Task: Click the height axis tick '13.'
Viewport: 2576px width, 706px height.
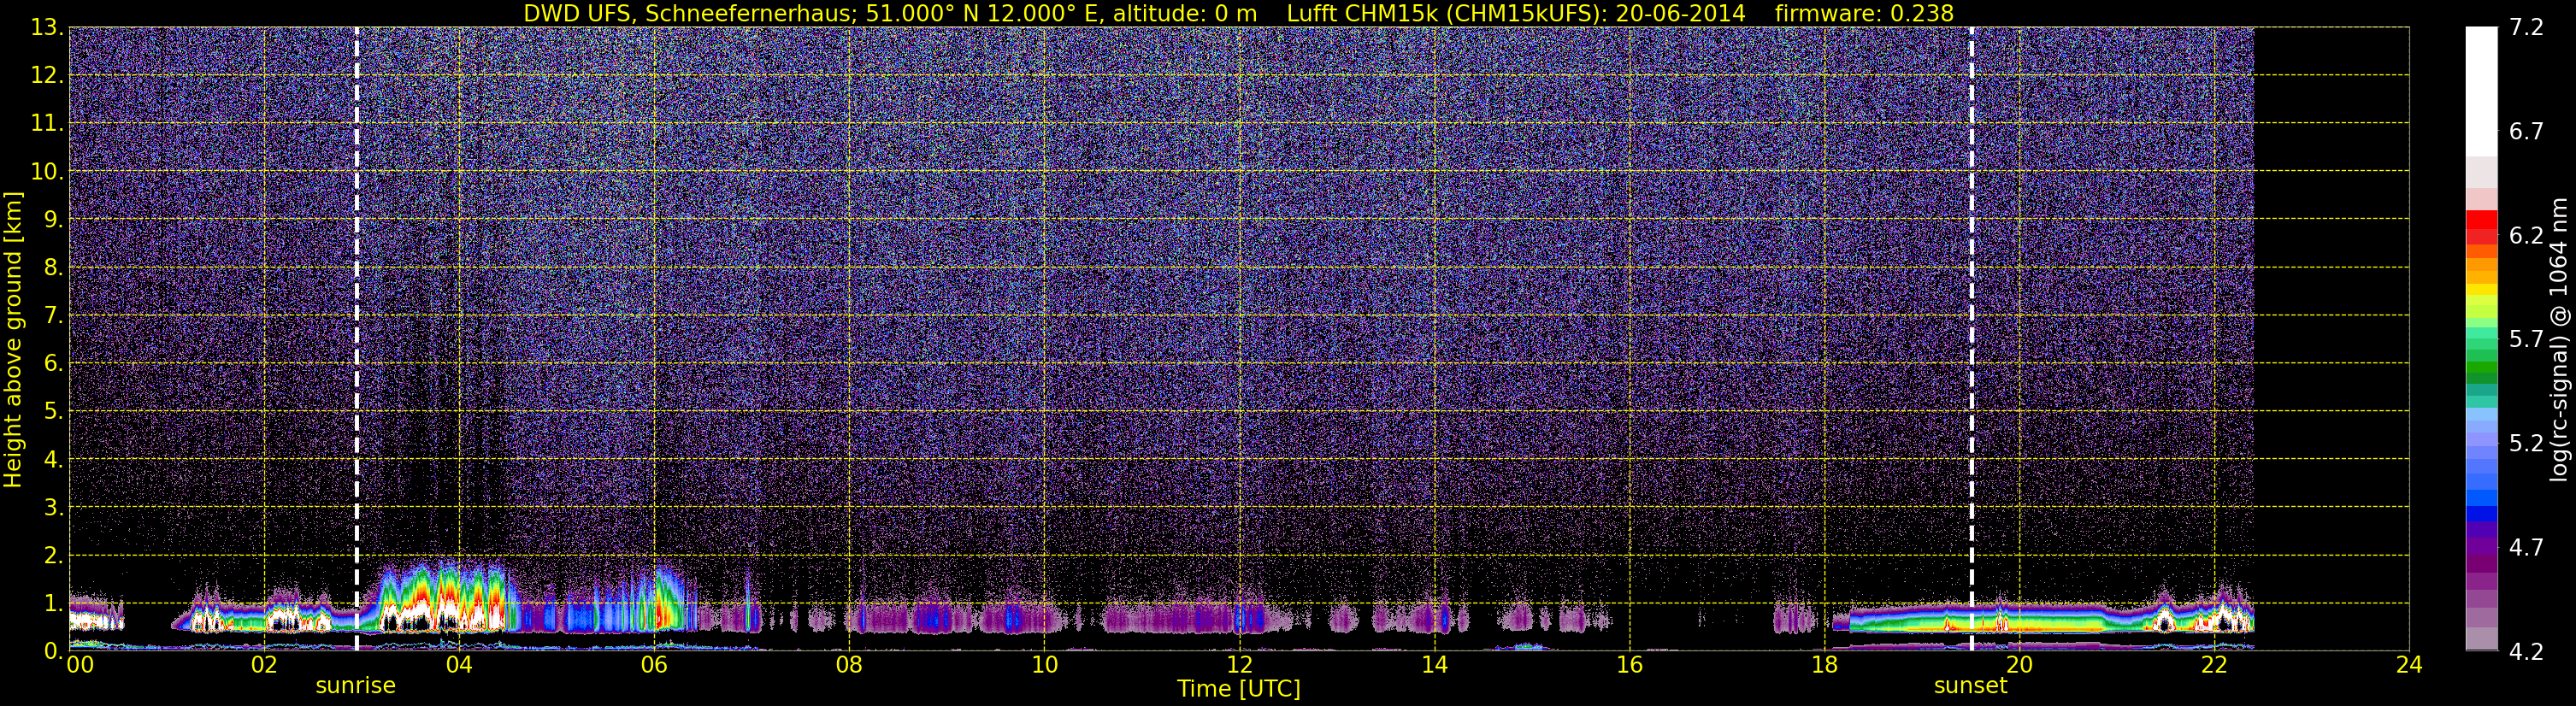Action: tap(47, 27)
